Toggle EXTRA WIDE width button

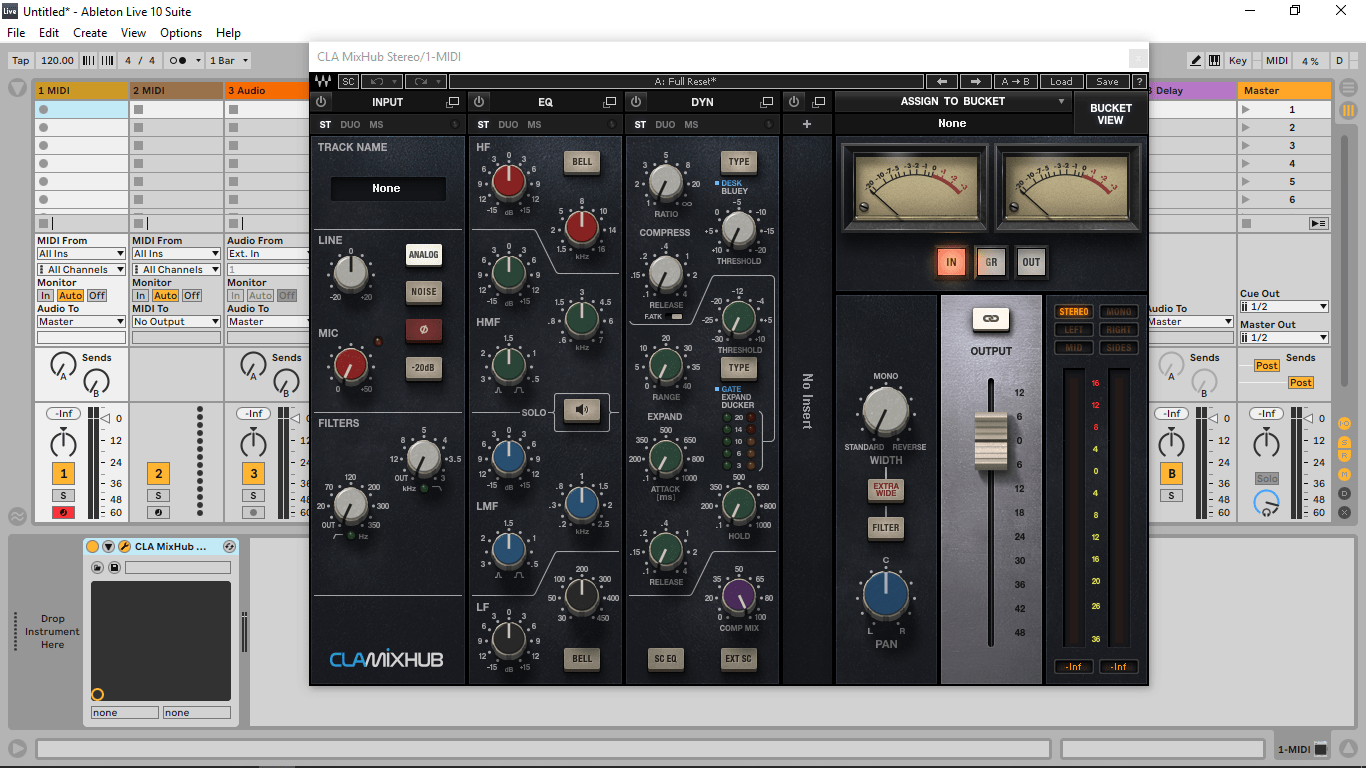click(x=886, y=489)
